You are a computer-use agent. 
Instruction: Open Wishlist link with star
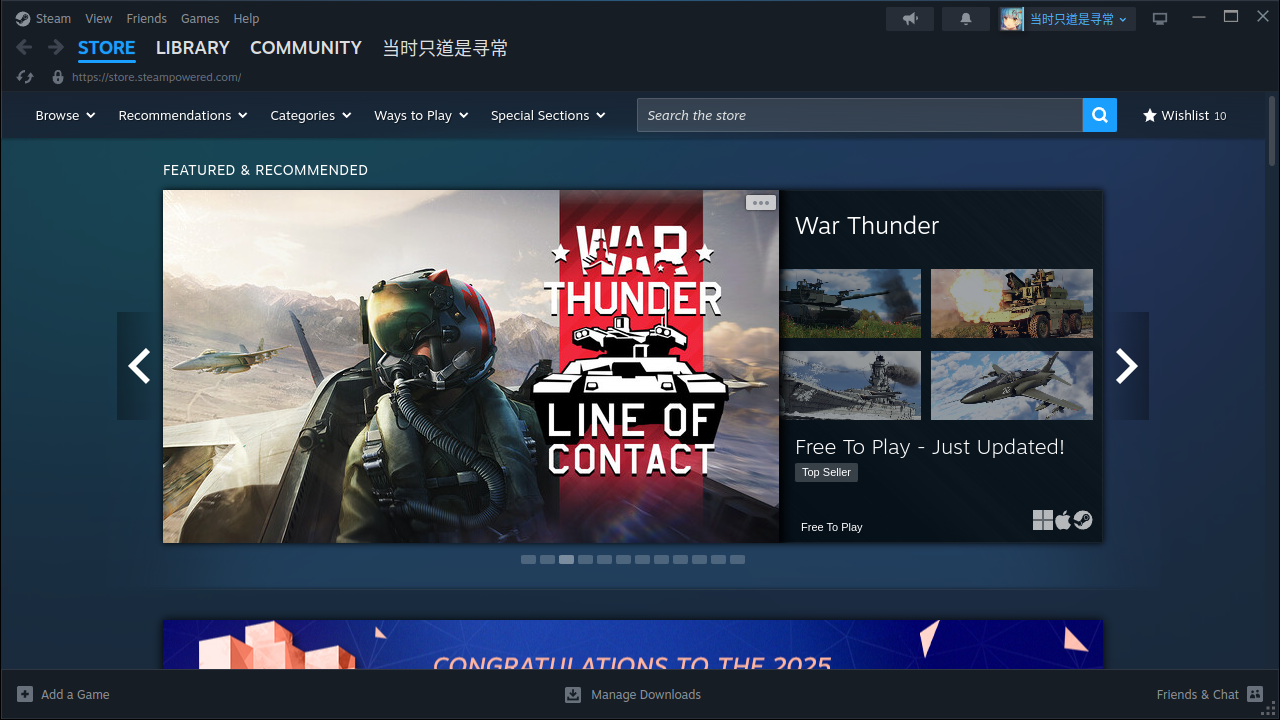1184,115
